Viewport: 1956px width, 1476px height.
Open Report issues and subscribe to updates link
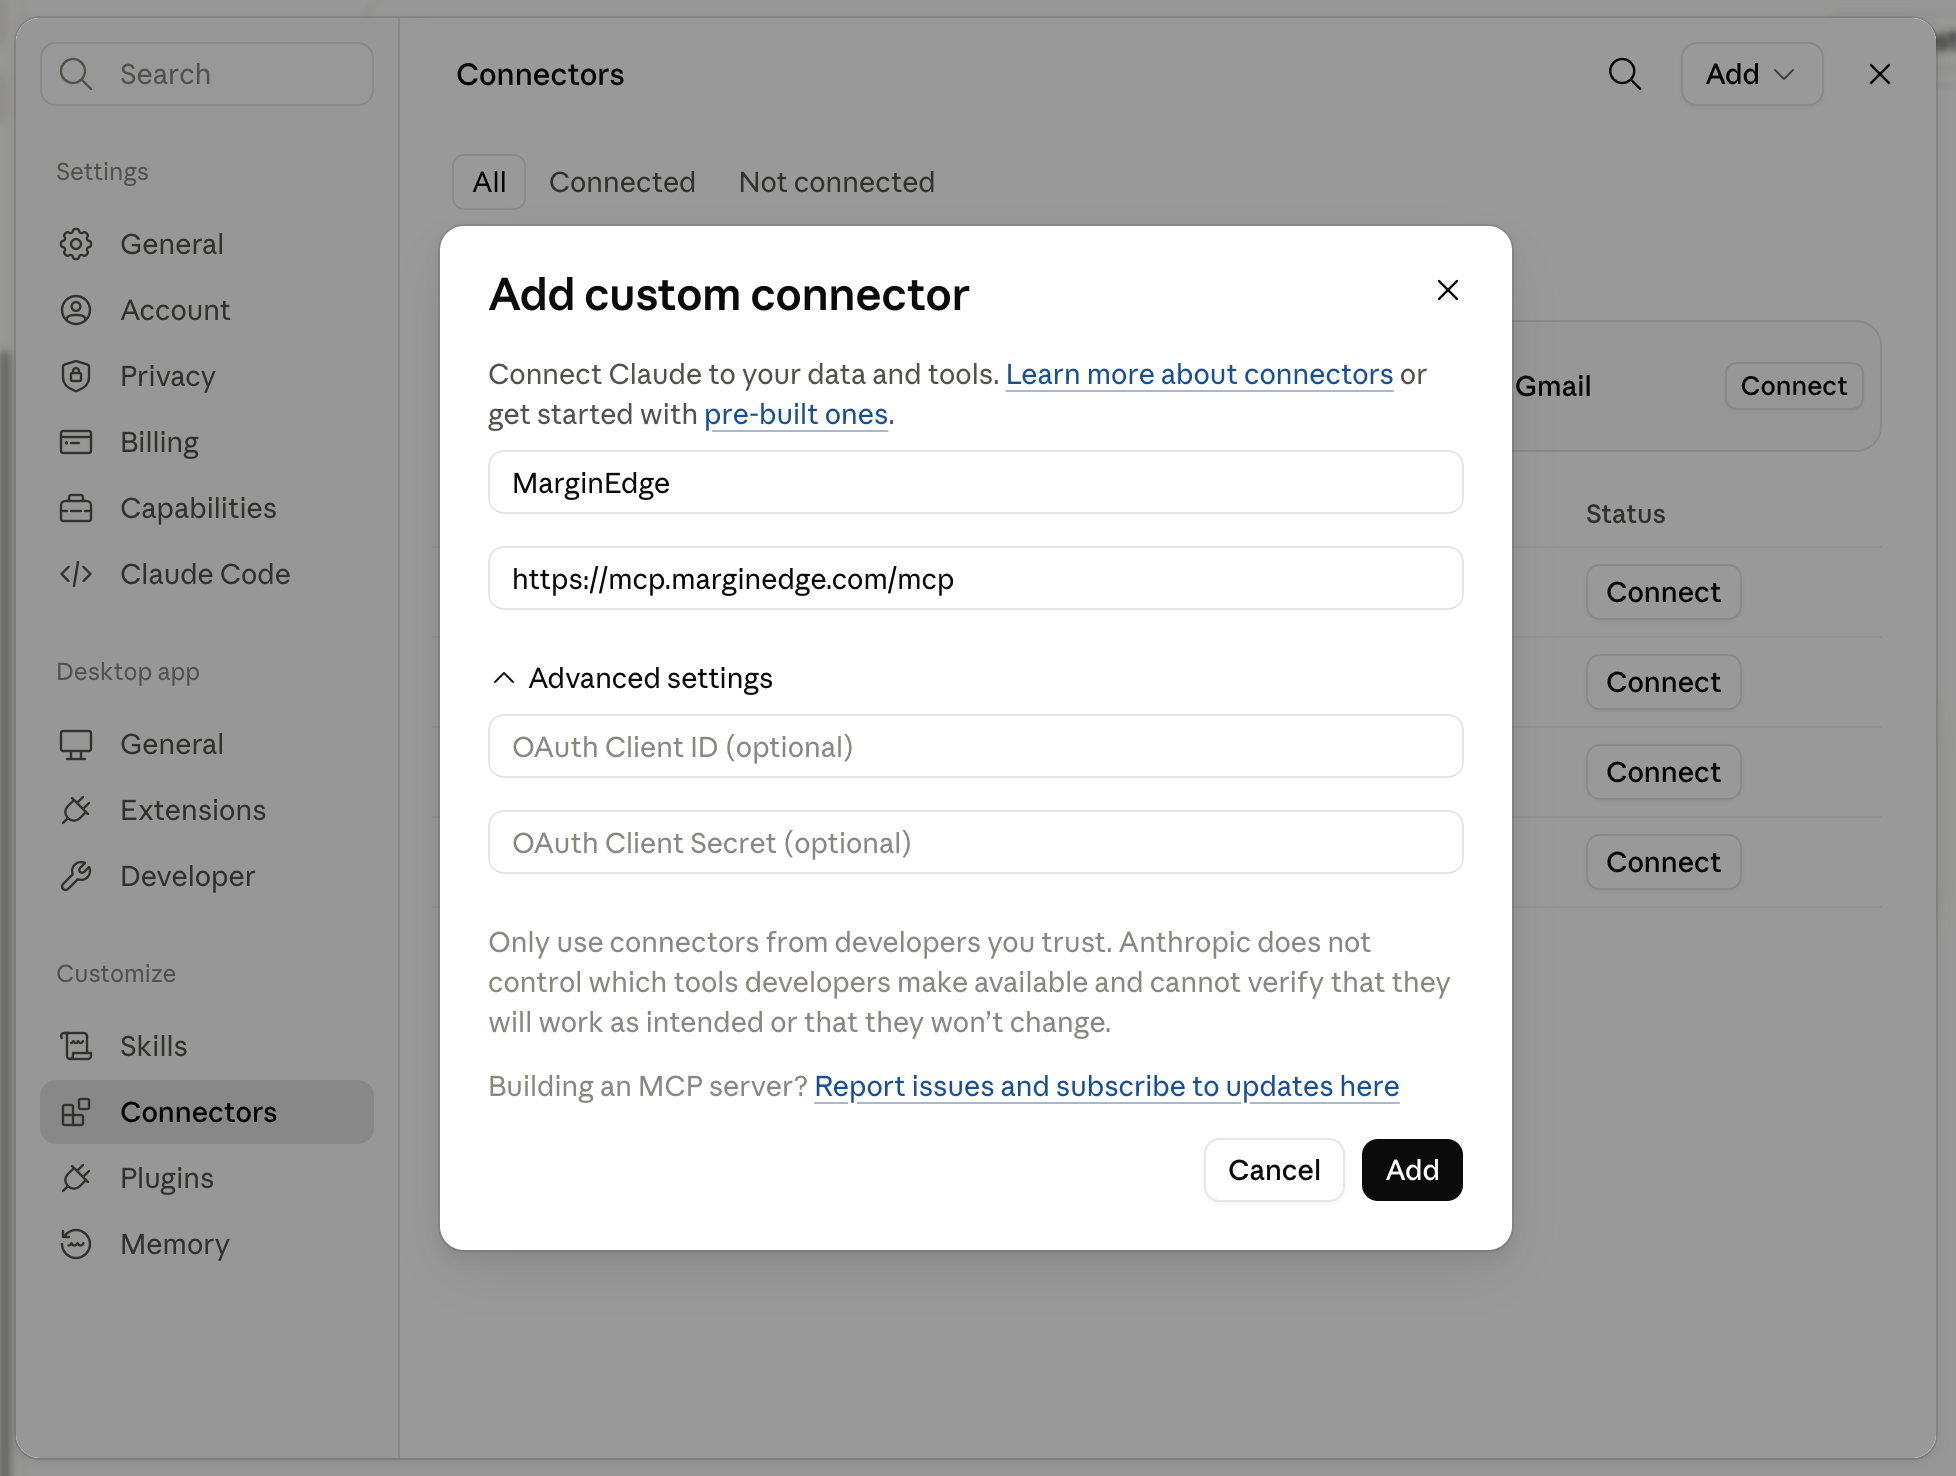[x=1107, y=1086]
